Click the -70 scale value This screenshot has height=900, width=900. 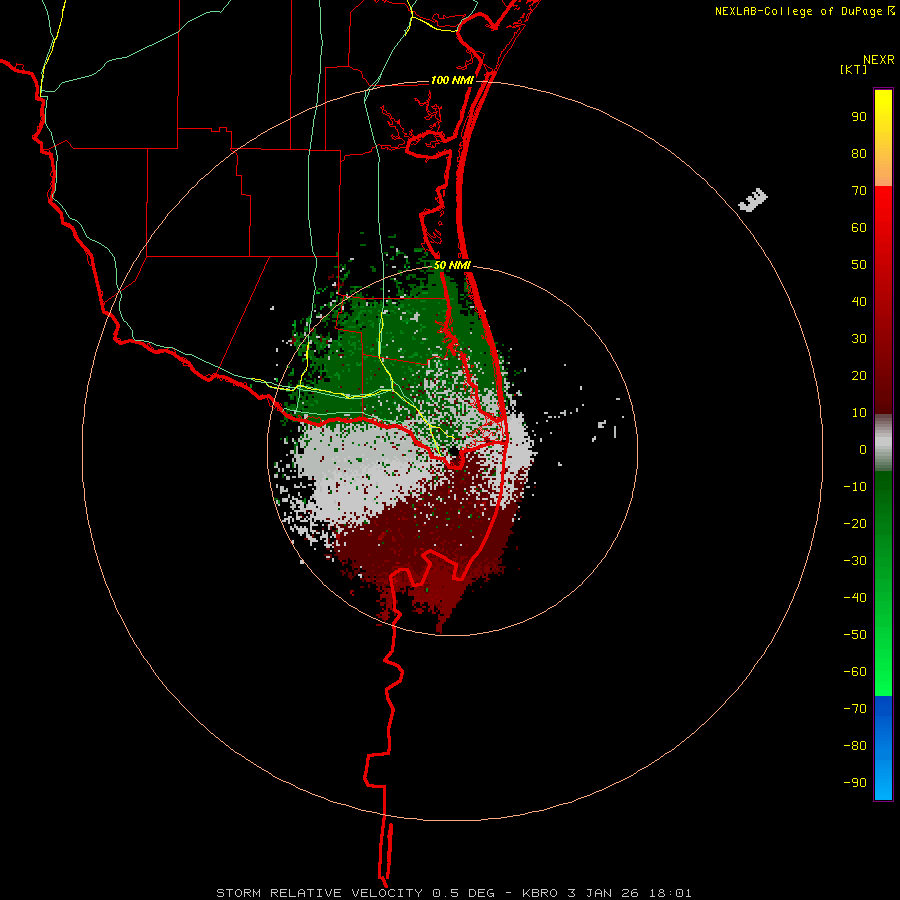[855, 709]
